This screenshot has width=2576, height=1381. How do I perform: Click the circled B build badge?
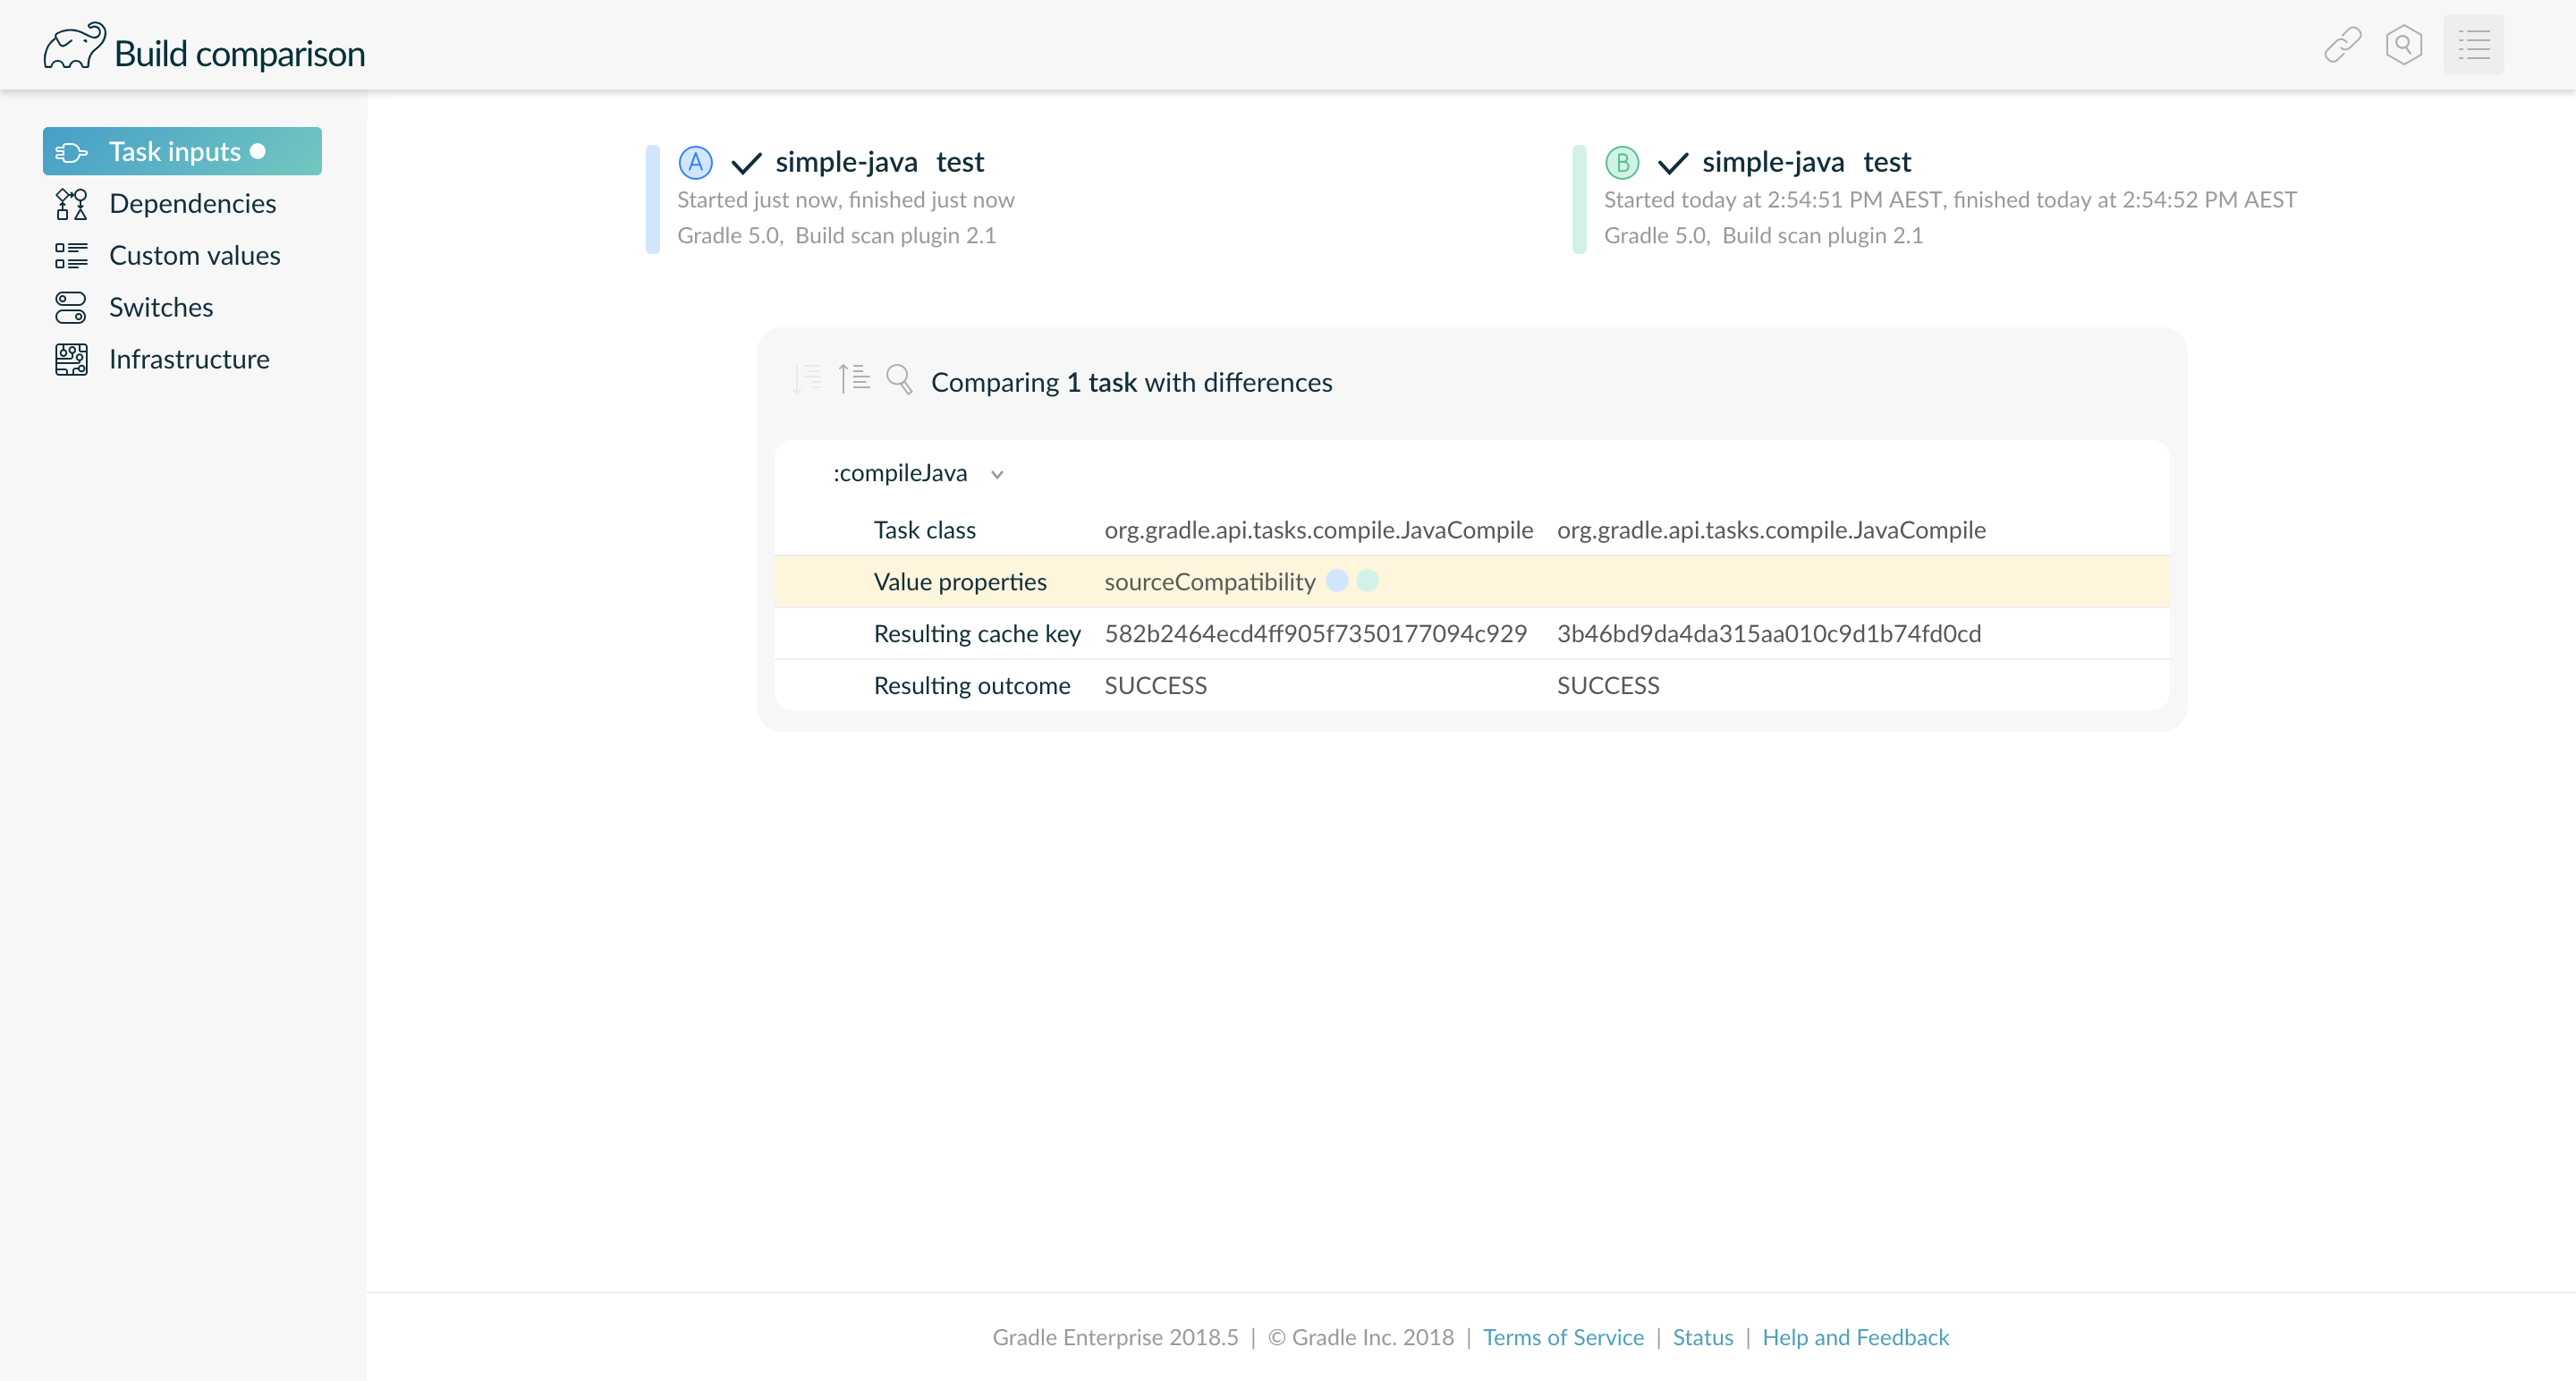[x=1621, y=162]
